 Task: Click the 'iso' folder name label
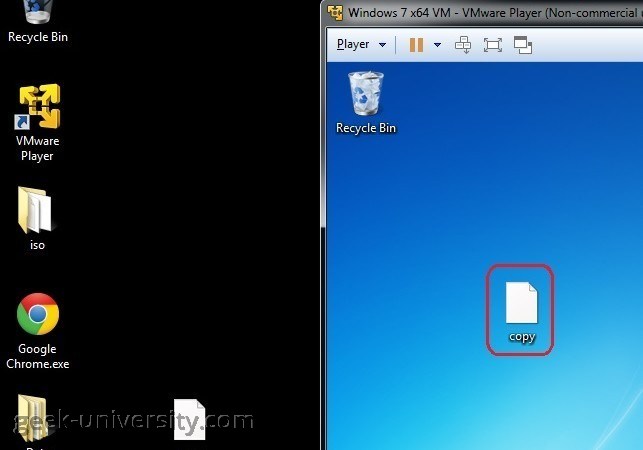coord(37,245)
